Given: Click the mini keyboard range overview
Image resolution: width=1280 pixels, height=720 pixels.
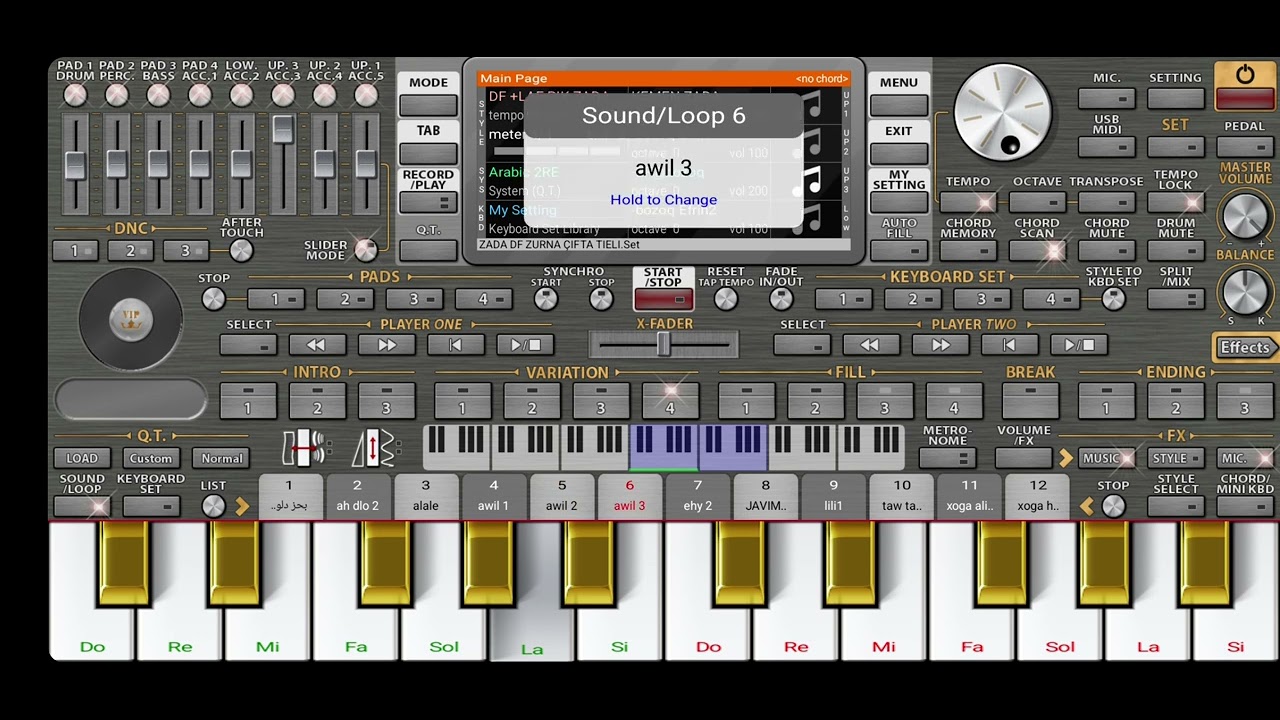Looking at the screenshot, I should [664, 447].
